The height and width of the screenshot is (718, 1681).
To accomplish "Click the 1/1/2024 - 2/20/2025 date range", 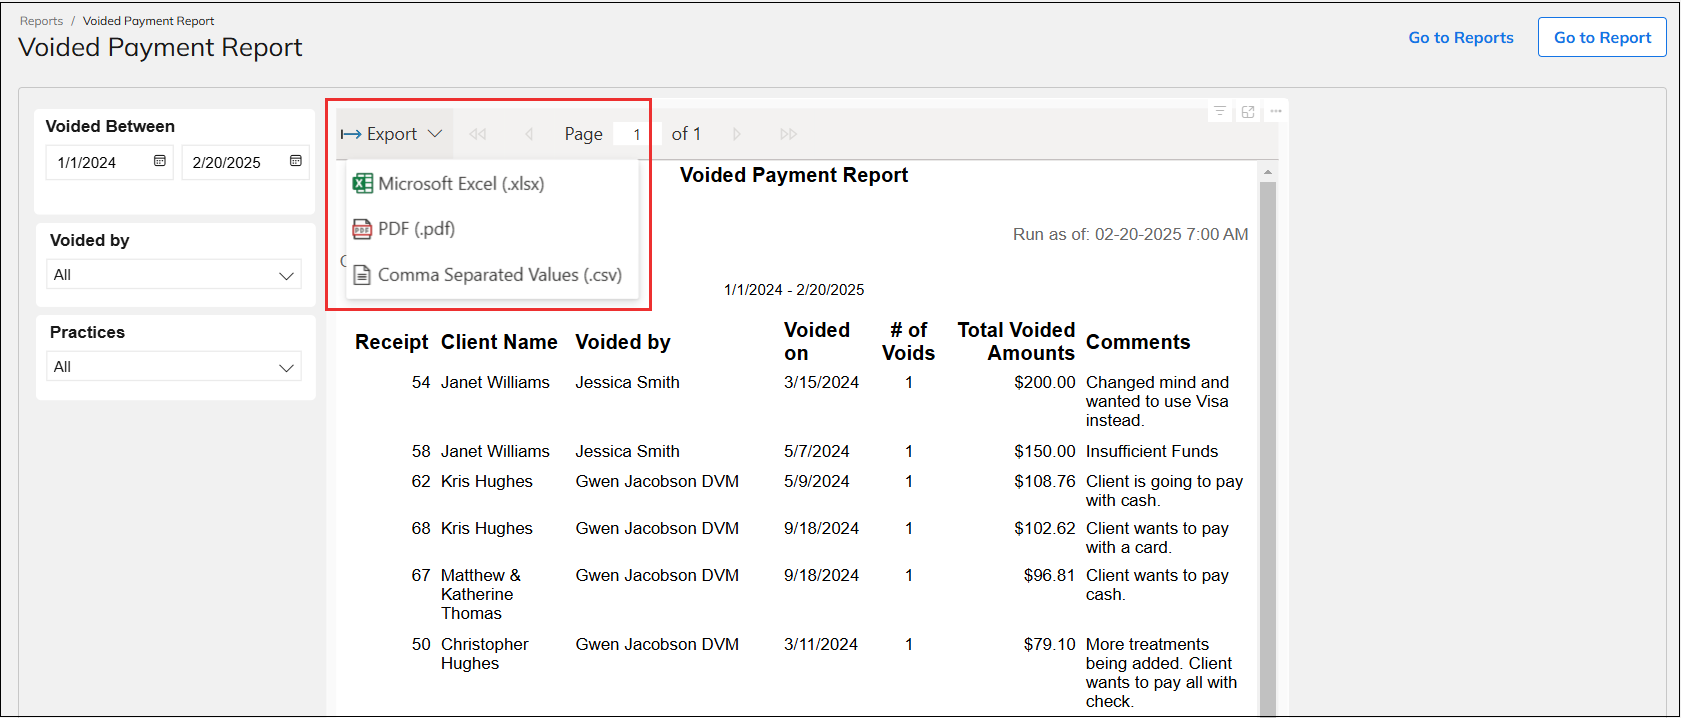I will 794,290.
